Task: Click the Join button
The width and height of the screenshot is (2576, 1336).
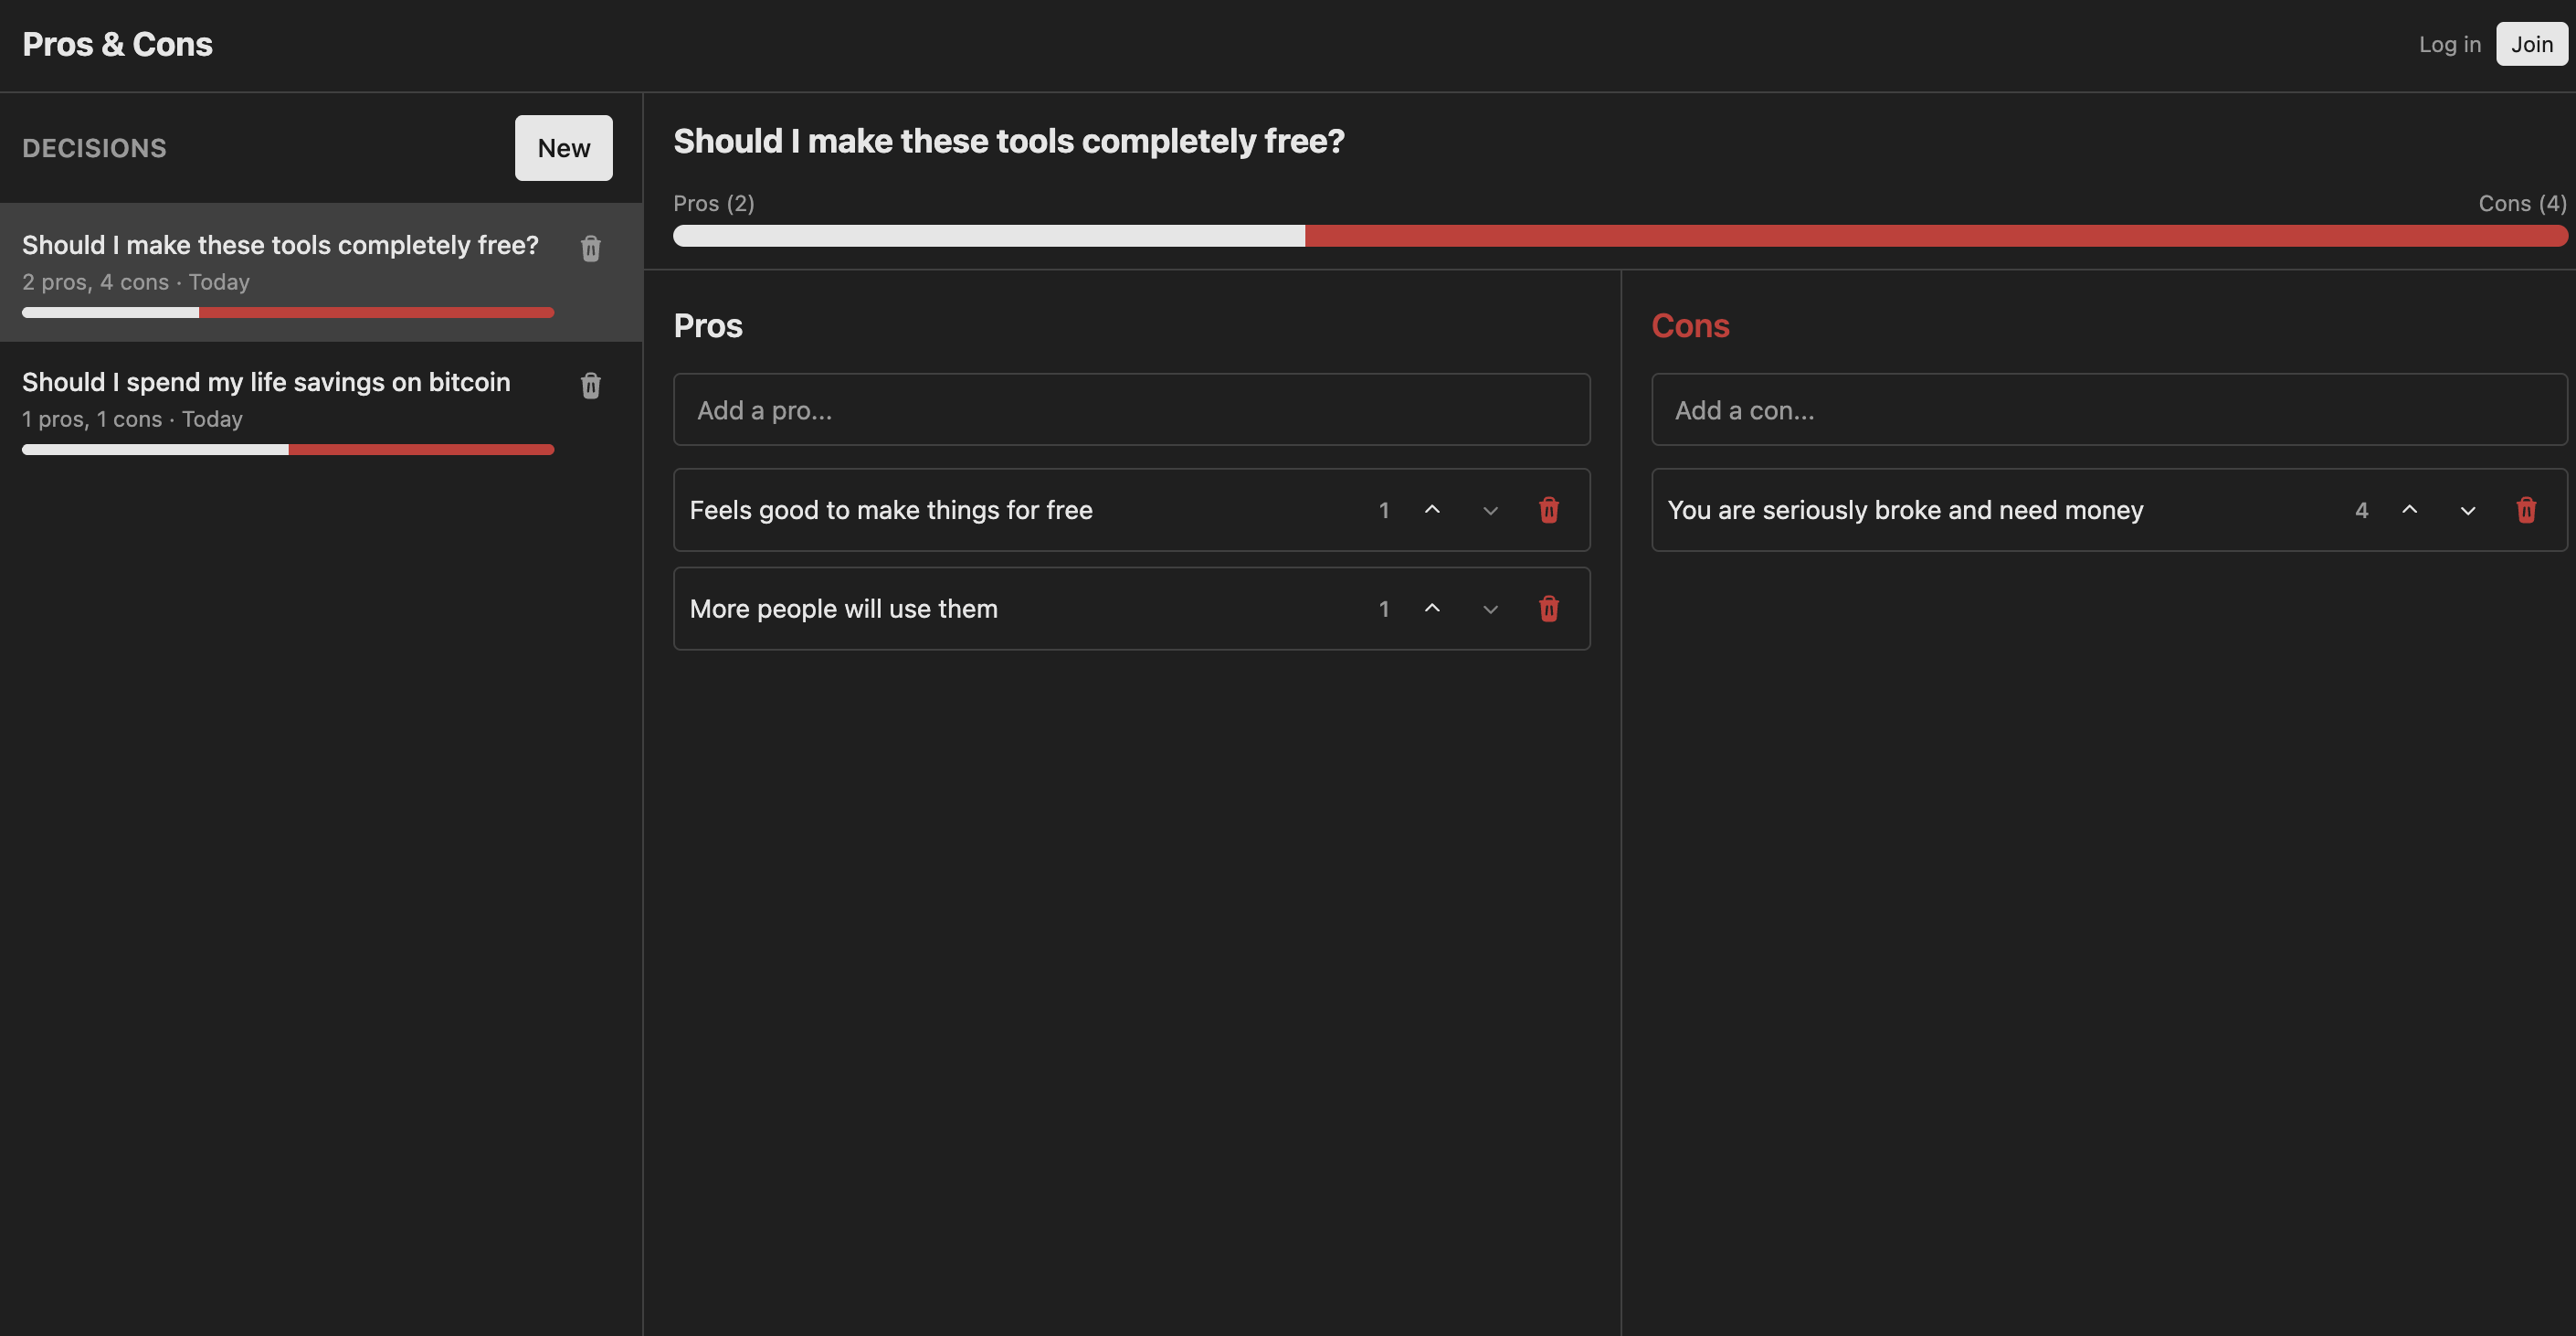Action: tap(2531, 44)
